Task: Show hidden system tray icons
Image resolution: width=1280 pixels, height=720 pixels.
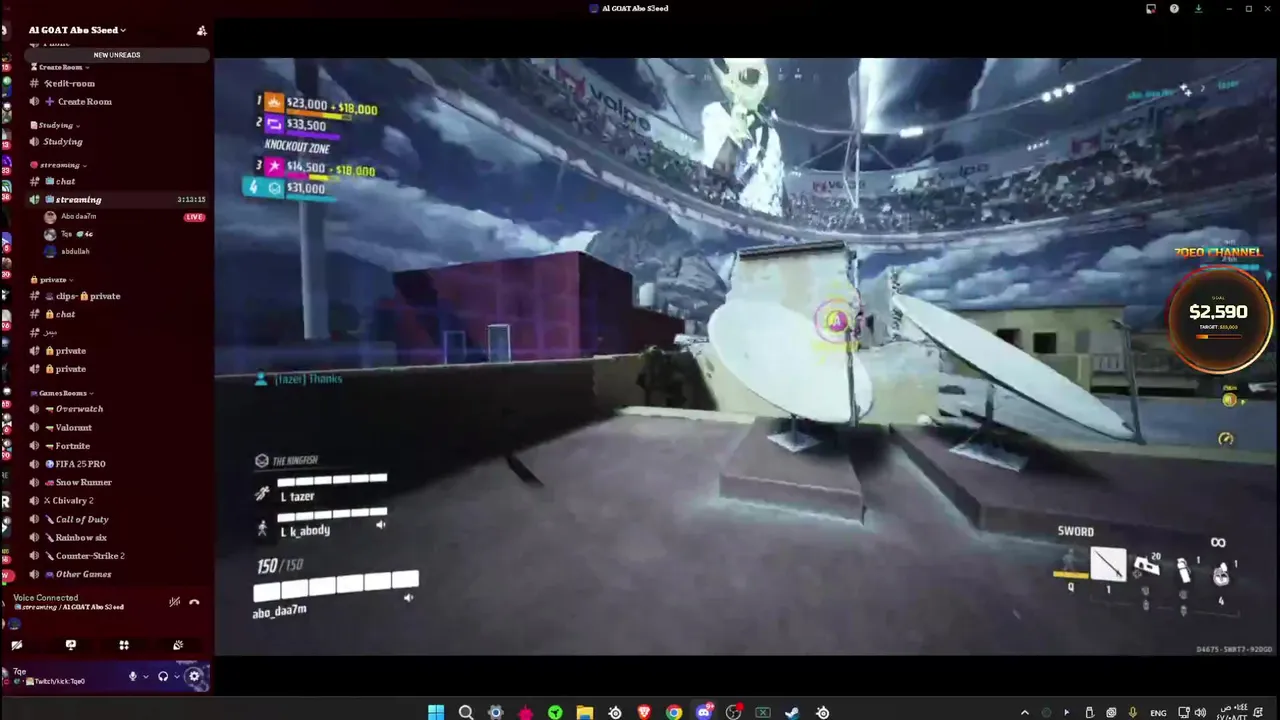Action: coord(1024,713)
